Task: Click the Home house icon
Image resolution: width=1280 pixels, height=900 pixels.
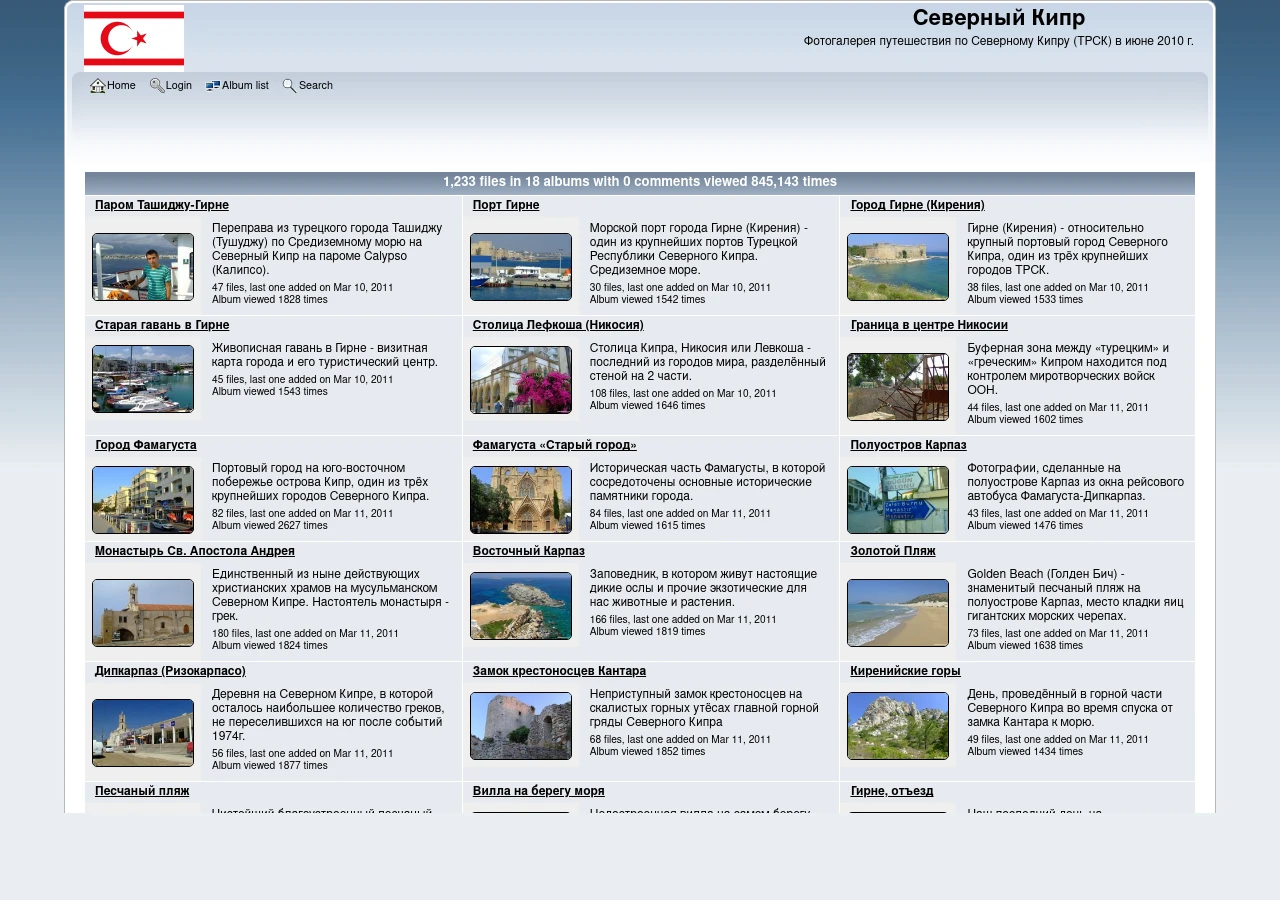Action: pos(97,86)
